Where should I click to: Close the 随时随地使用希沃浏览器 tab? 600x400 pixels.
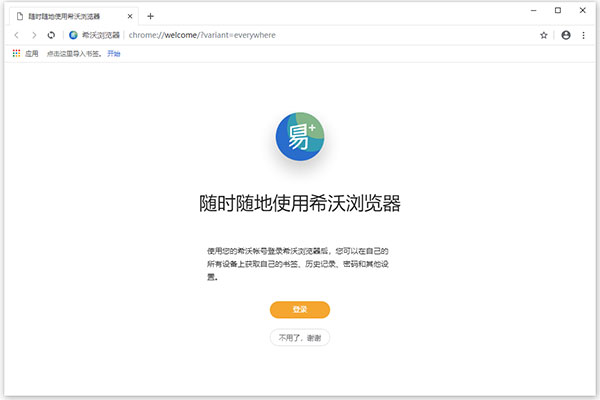click(x=130, y=16)
